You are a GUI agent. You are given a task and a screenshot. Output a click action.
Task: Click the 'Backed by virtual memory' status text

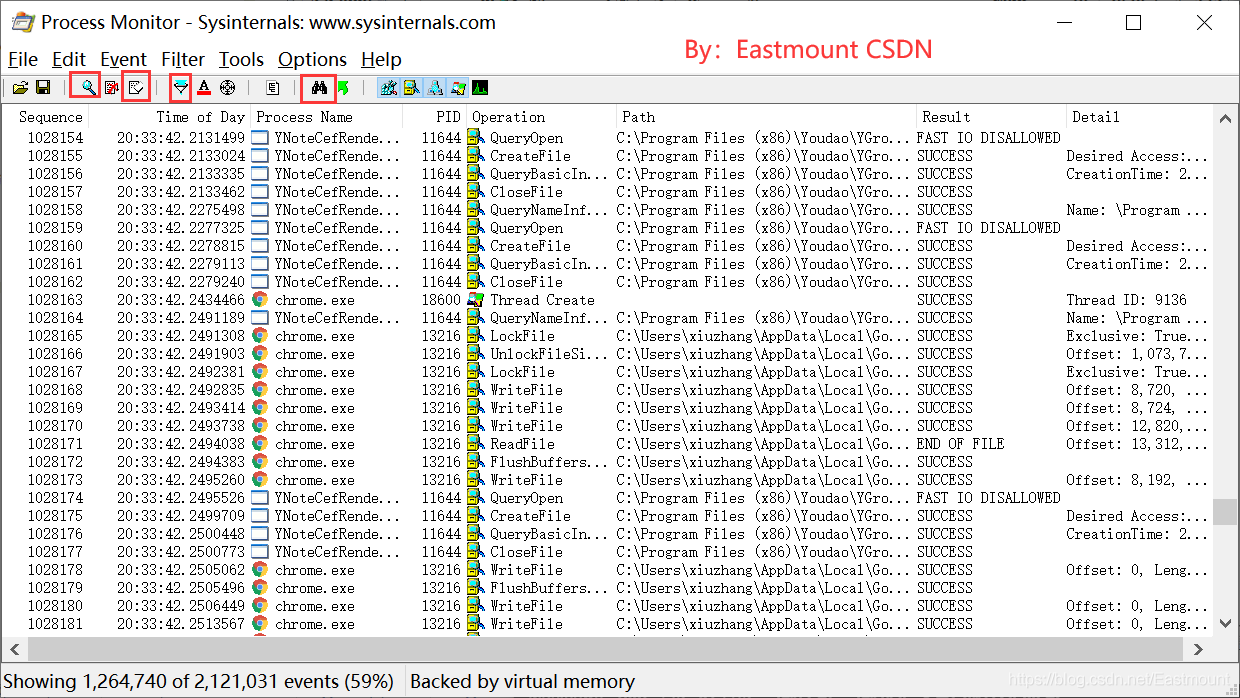coord(522,682)
